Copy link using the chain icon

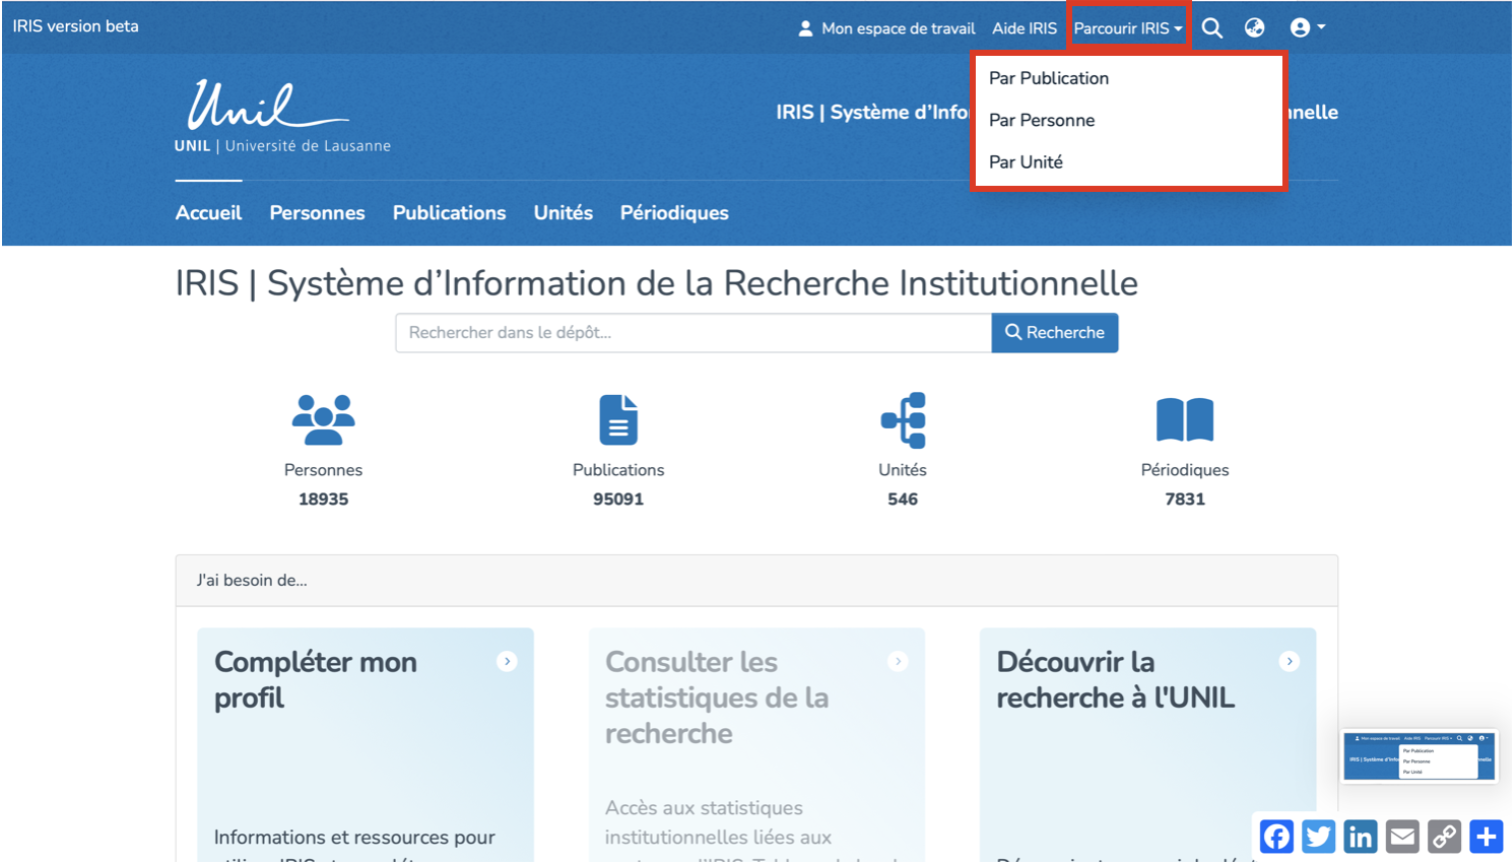click(1444, 836)
